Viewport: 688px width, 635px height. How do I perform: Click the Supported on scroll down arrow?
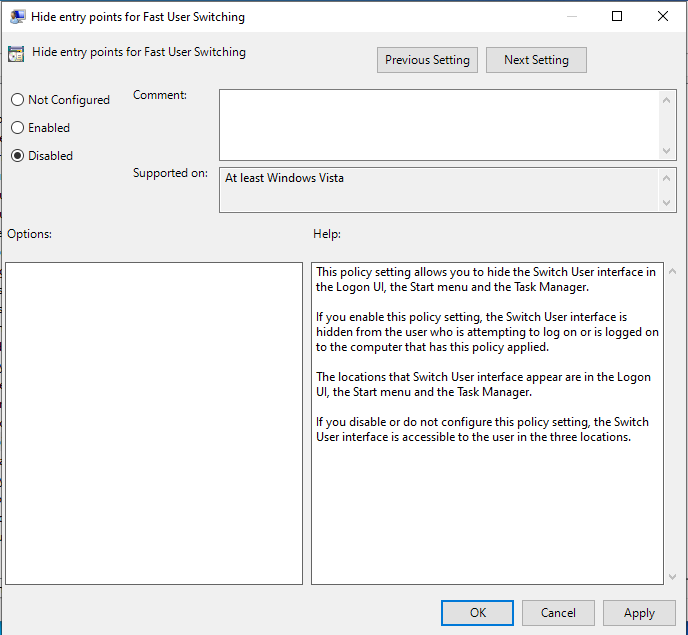tap(666, 202)
